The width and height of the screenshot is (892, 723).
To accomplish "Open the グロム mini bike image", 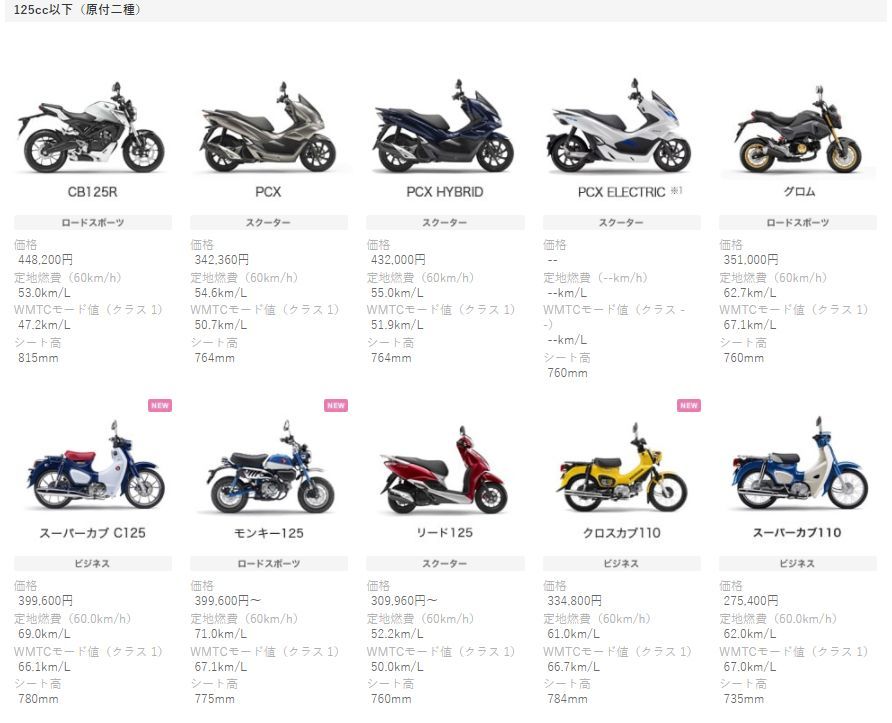I will pos(798,130).
